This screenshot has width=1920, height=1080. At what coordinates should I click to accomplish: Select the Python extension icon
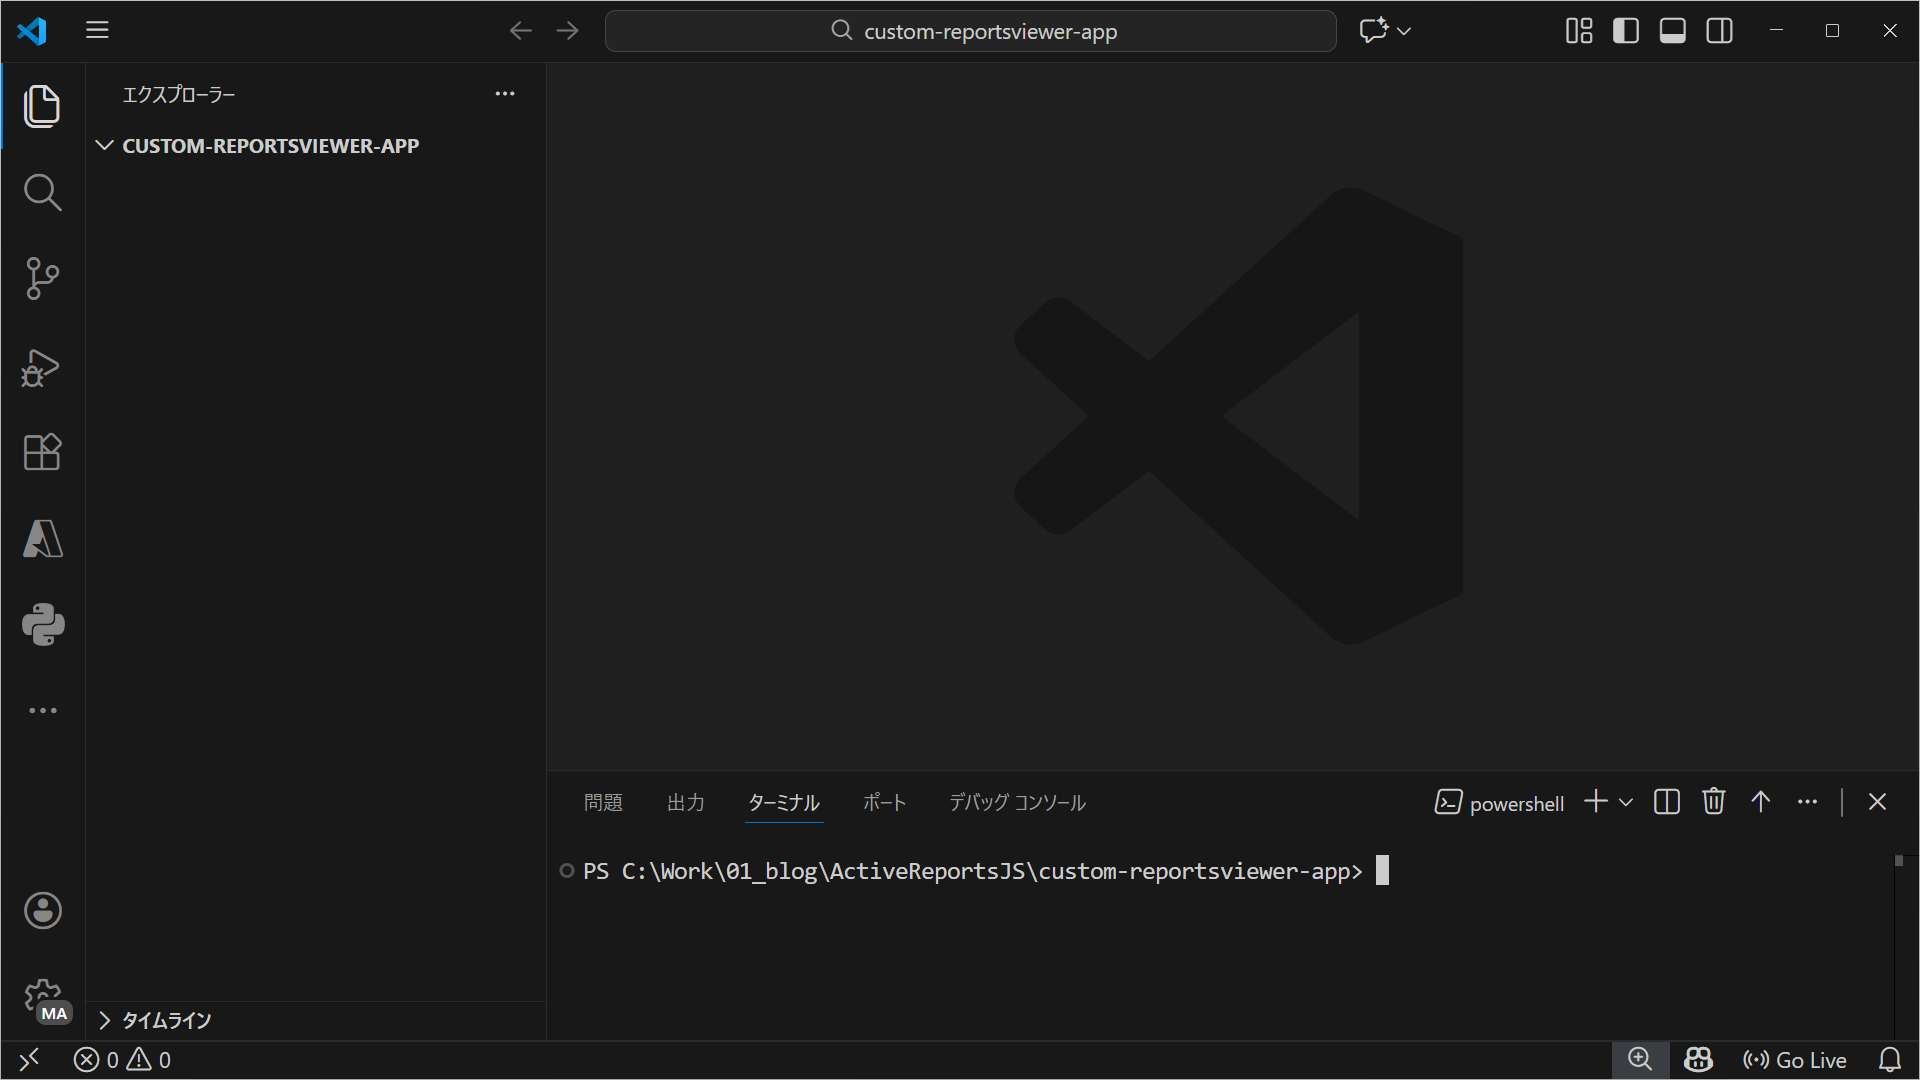[x=42, y=625]
